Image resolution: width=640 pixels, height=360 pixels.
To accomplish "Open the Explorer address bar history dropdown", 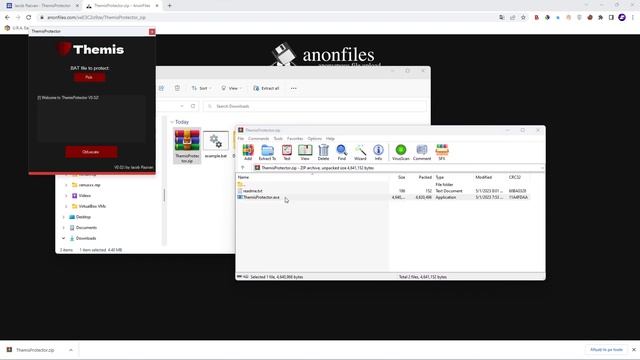I will coord(182,106).
